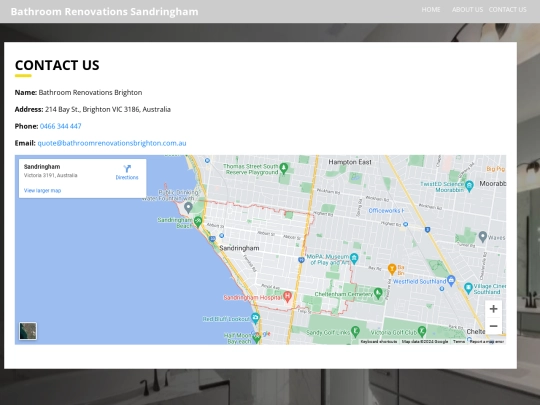The width and height of the screenshot is (540, 405).
Task: Open the HOME navigation link
Action: pos(431,10)
